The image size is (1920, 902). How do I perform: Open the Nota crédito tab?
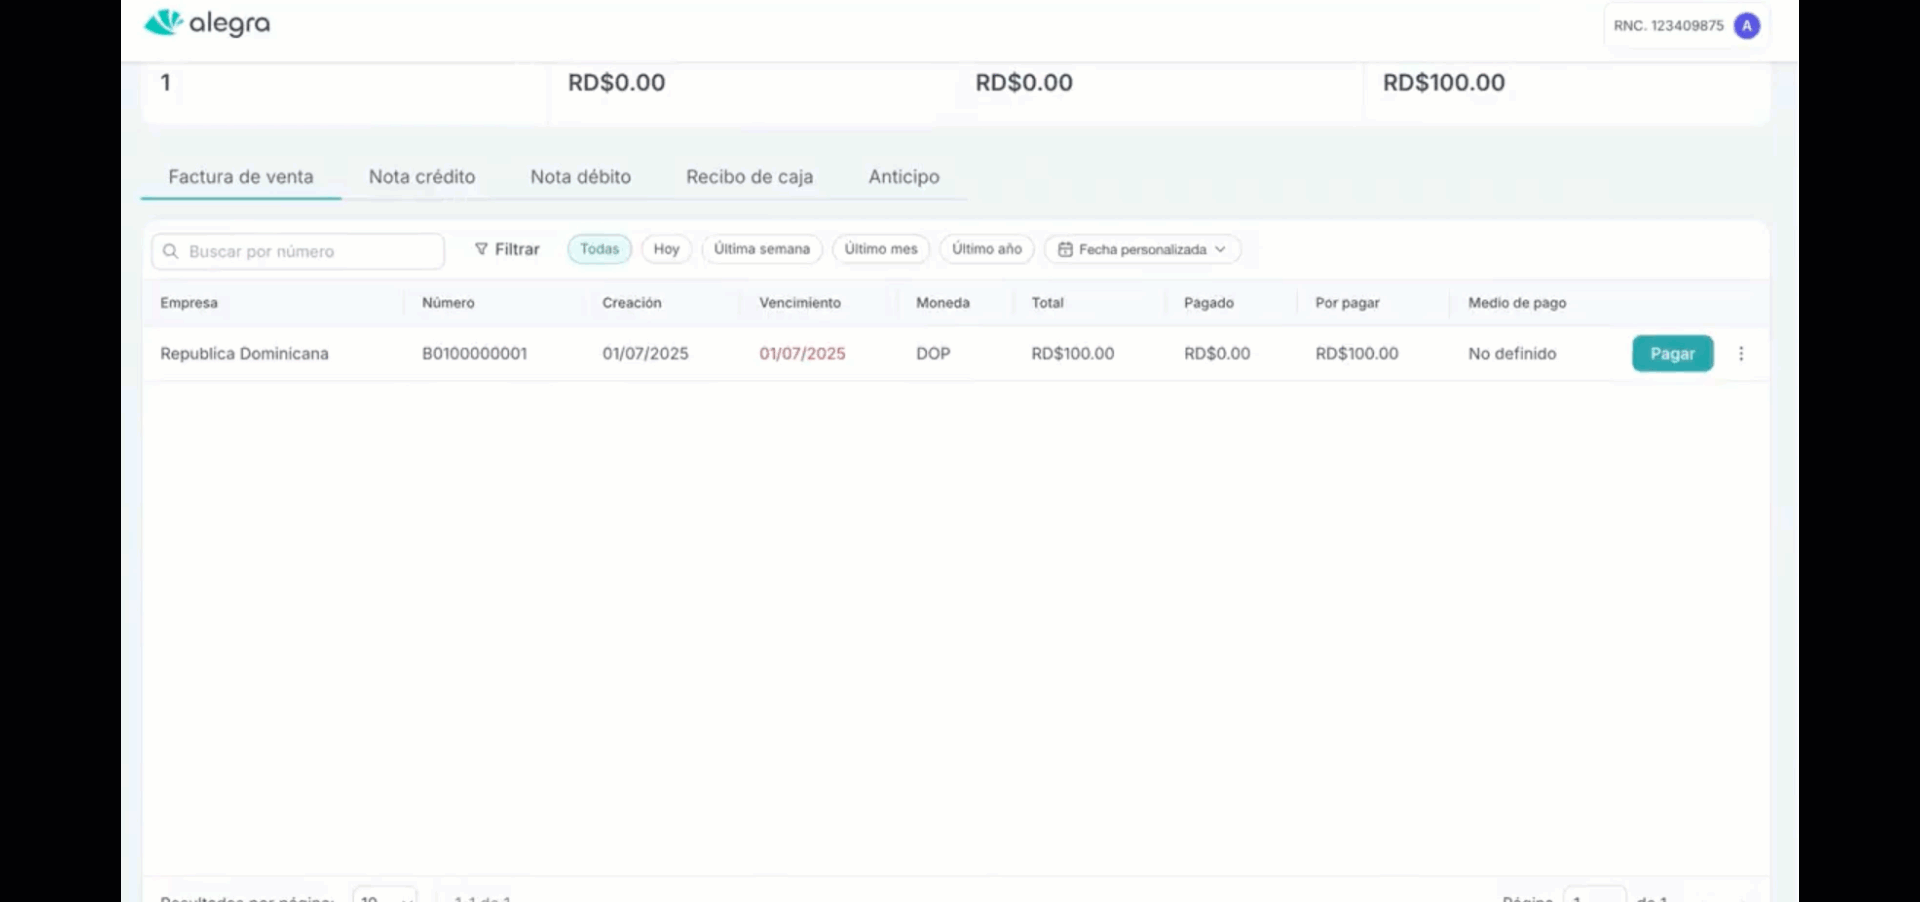422,177
